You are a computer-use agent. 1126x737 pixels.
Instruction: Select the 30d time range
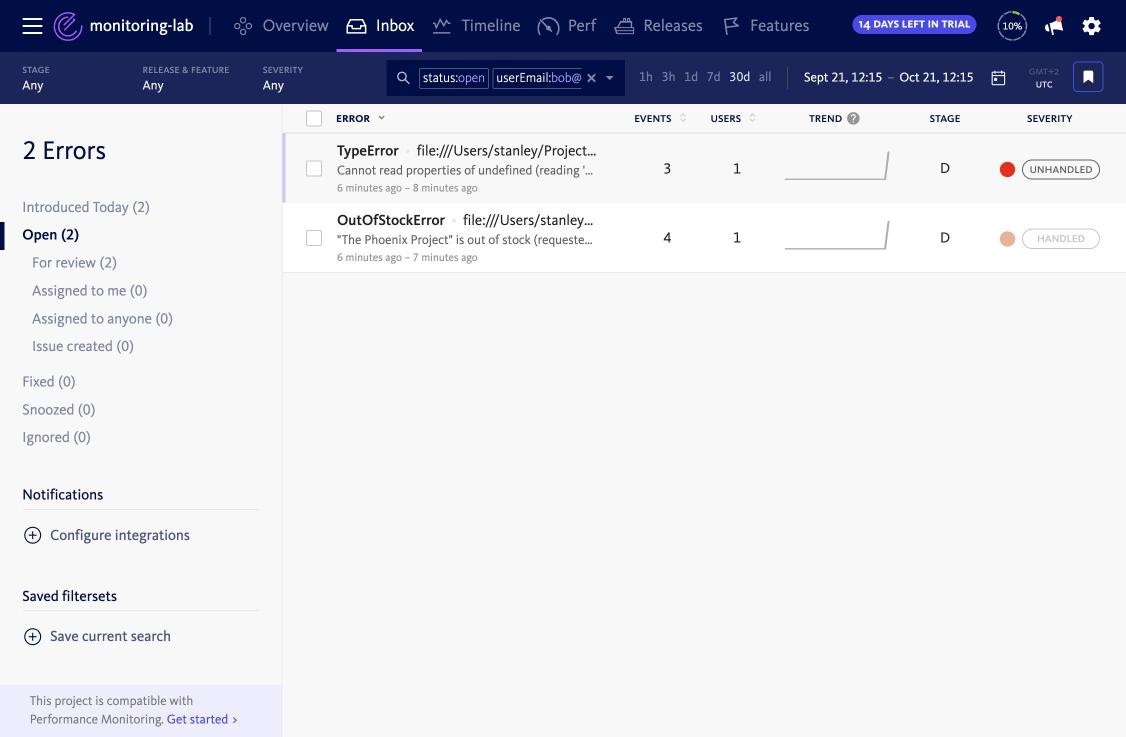[740, 77]
